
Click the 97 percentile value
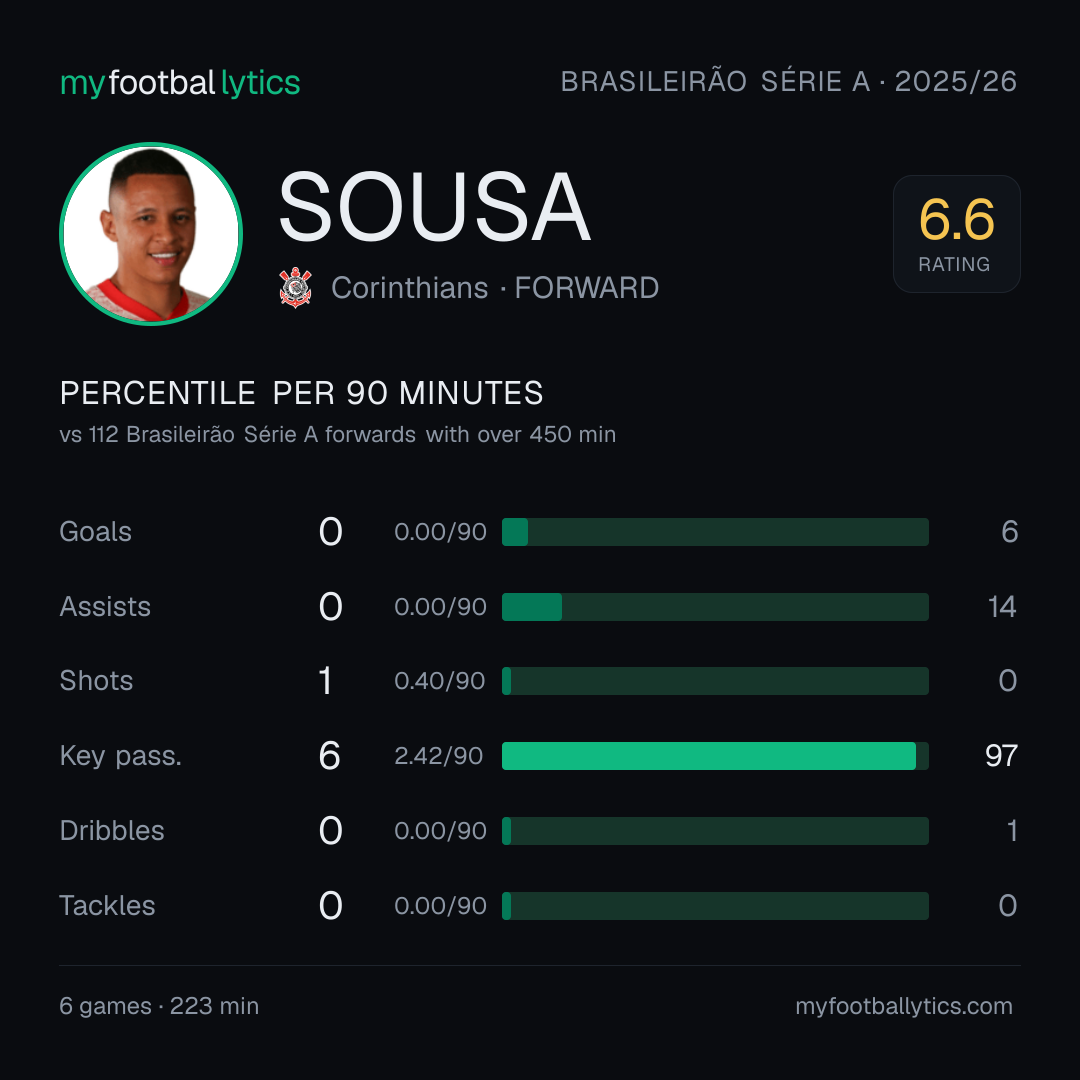(1001, 756)
